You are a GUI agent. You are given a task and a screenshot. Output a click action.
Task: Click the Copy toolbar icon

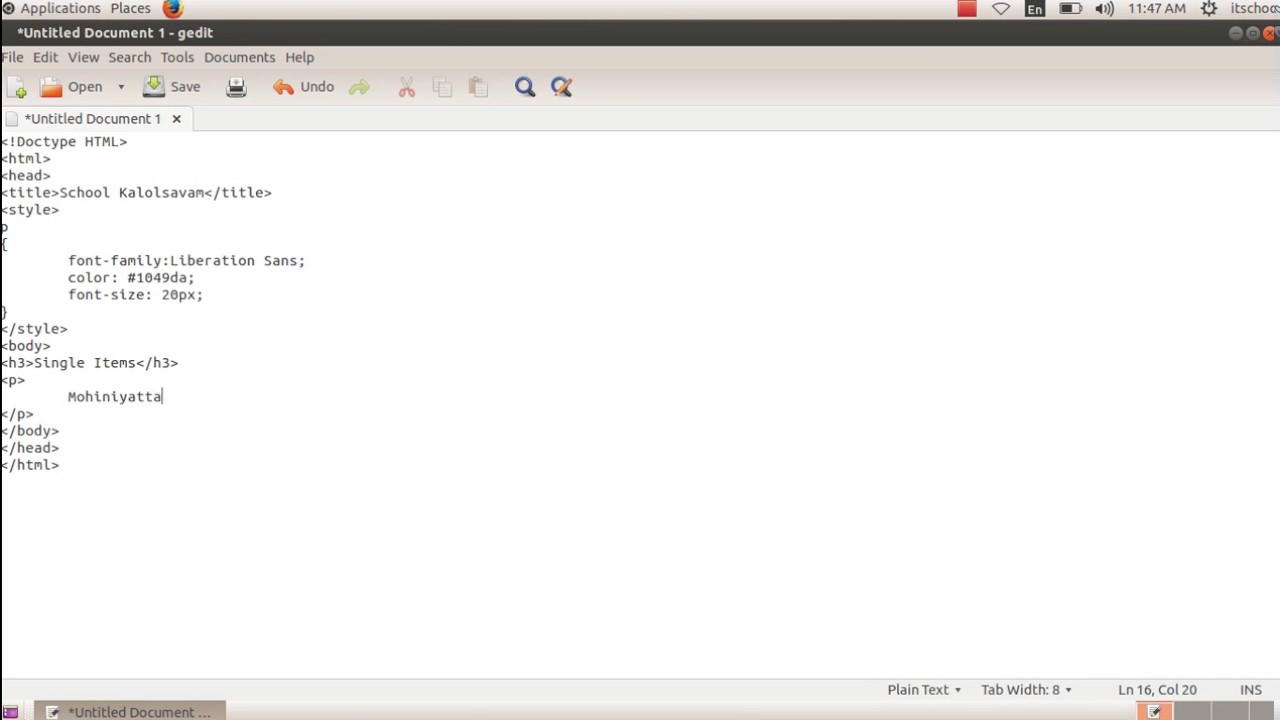coord(442,88)
